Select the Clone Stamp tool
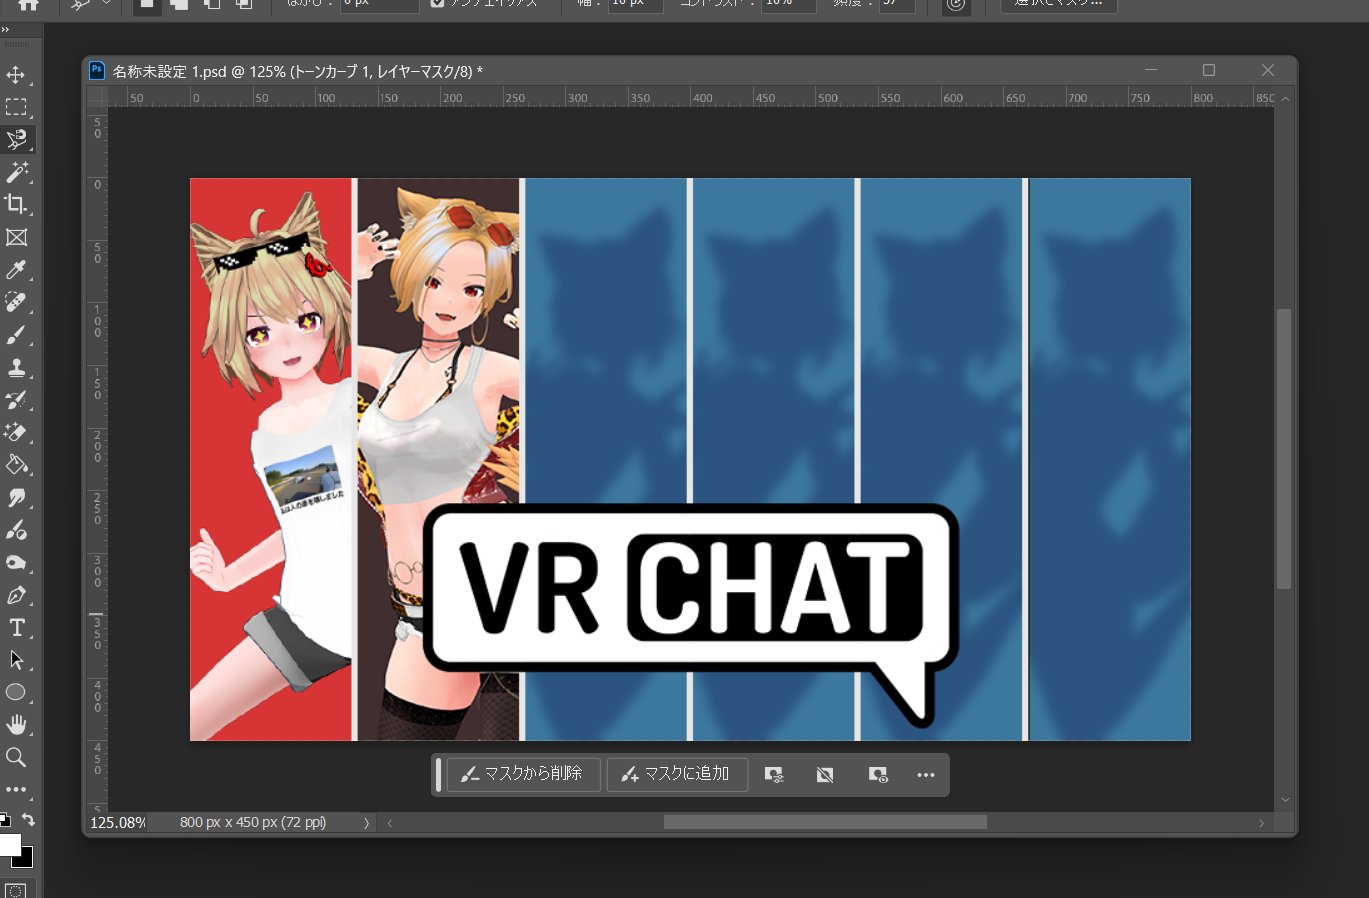Viewport: 1369px width, 898px height. click(x=16, y=367)
